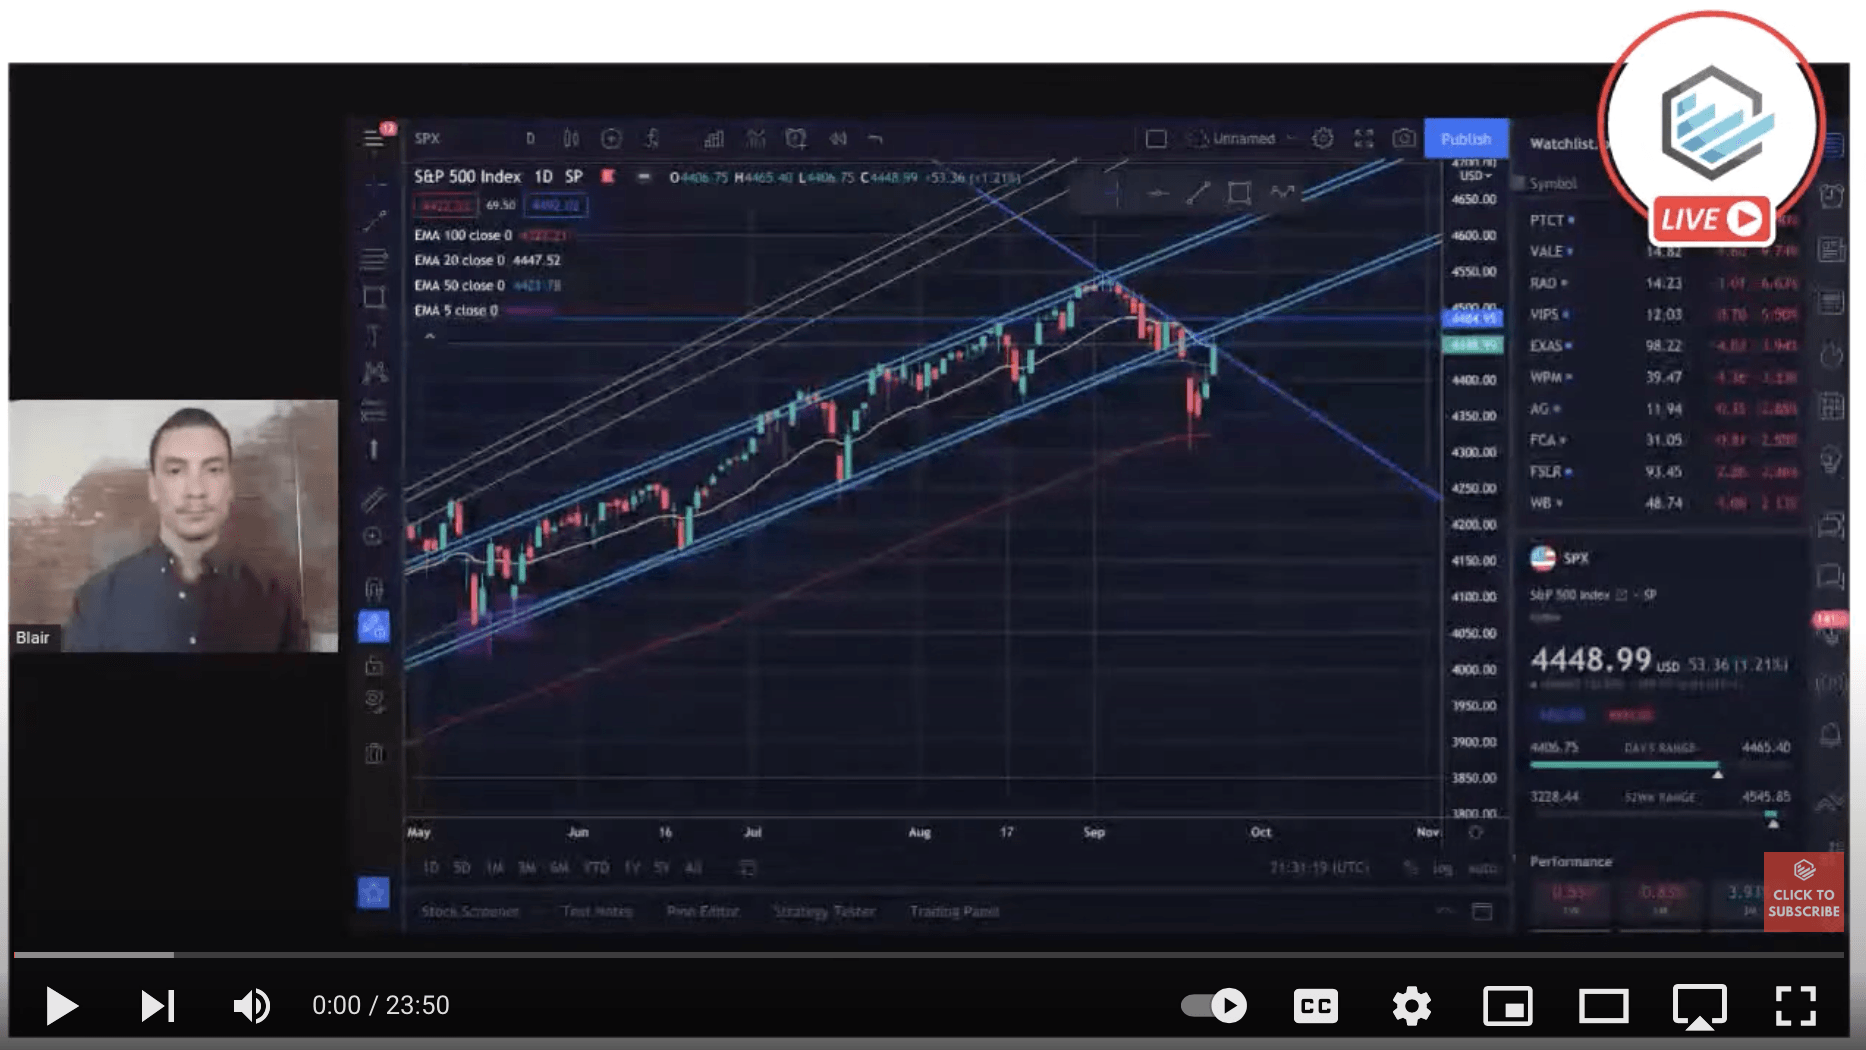Enable theater mode view

(1603, 1005)
